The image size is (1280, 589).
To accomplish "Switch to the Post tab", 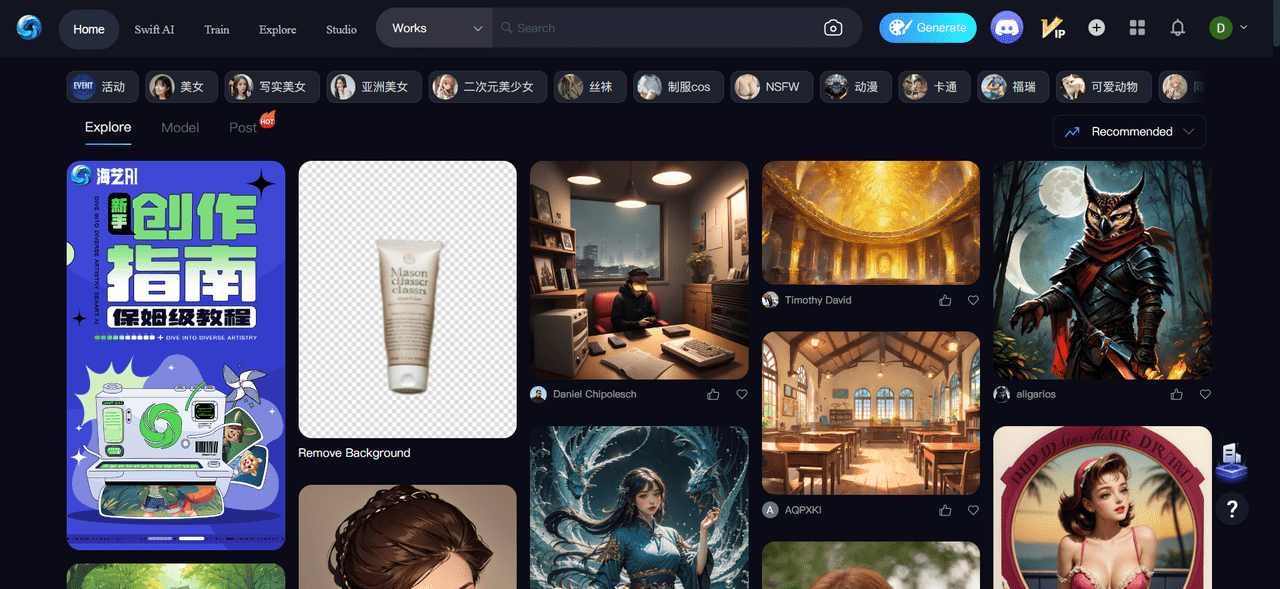I will click(x=243, y=127).
